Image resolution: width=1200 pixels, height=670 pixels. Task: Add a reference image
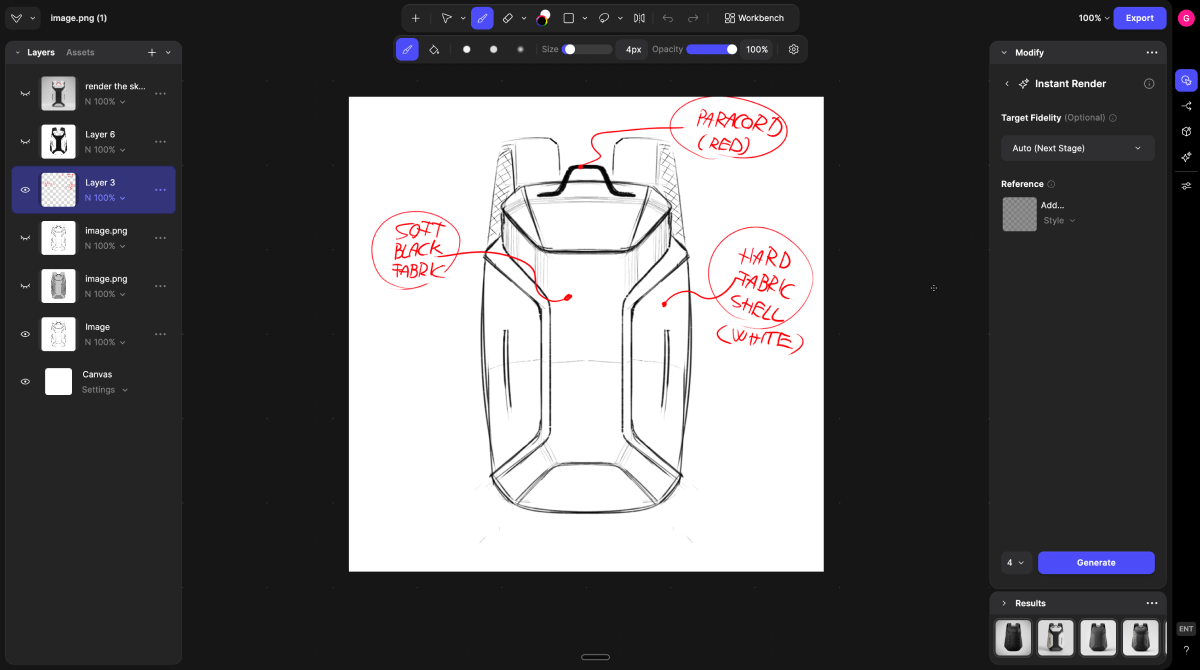pyautogui.click(x=1020, y=214)
